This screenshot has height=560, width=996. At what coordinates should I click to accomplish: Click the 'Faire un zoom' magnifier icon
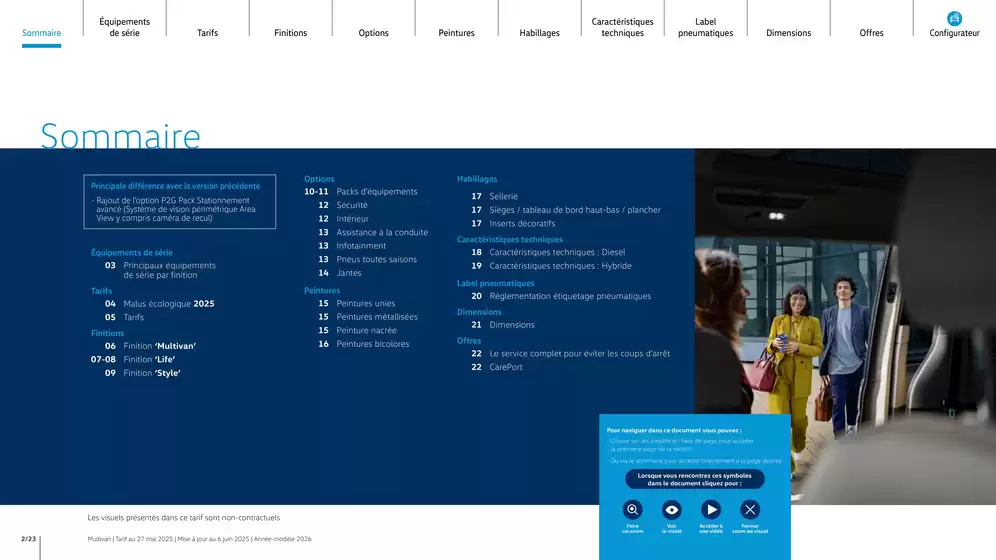pos(632,510)
